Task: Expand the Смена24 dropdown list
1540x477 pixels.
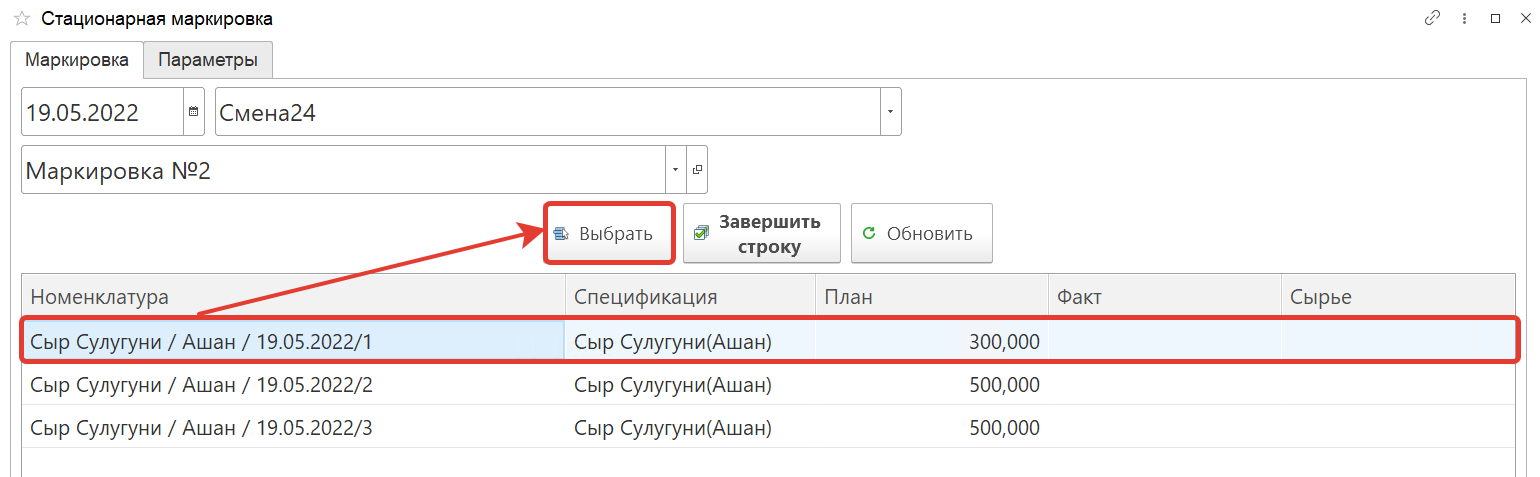Action: click(x=890, y=112)
